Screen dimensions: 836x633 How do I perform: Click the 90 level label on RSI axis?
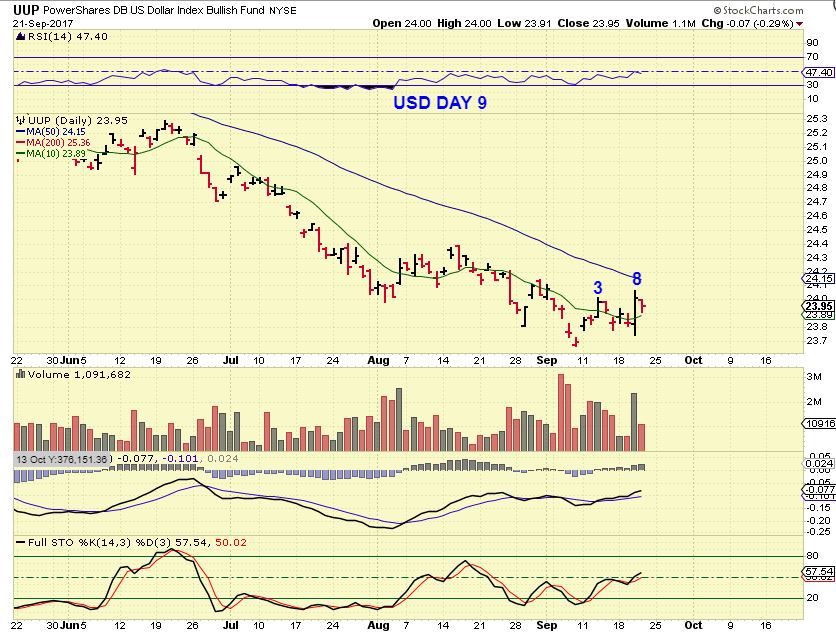pos(813,43)
